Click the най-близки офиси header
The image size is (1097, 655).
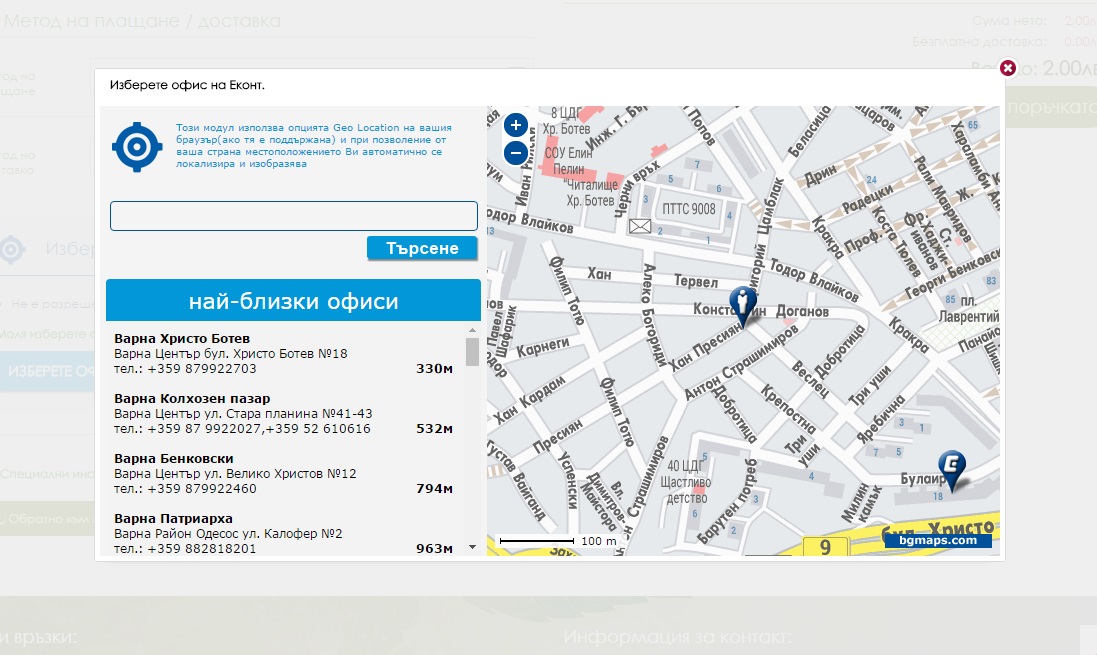coord(293,301)
